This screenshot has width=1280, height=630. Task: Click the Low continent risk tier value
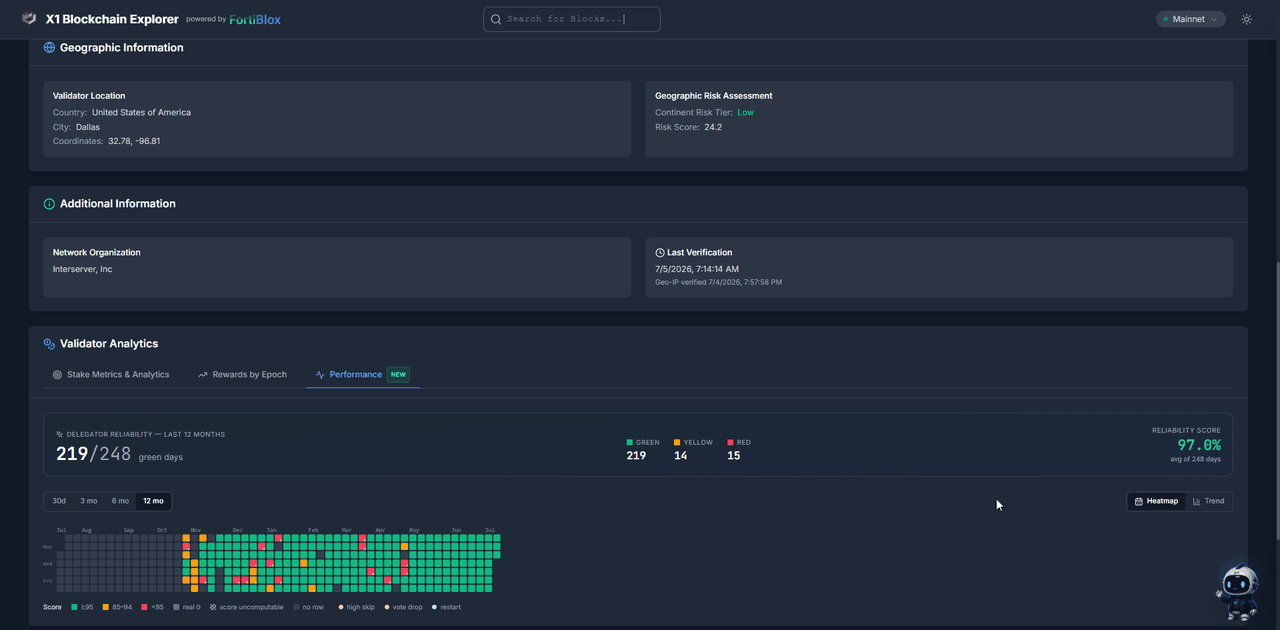[x=745, y=113]
